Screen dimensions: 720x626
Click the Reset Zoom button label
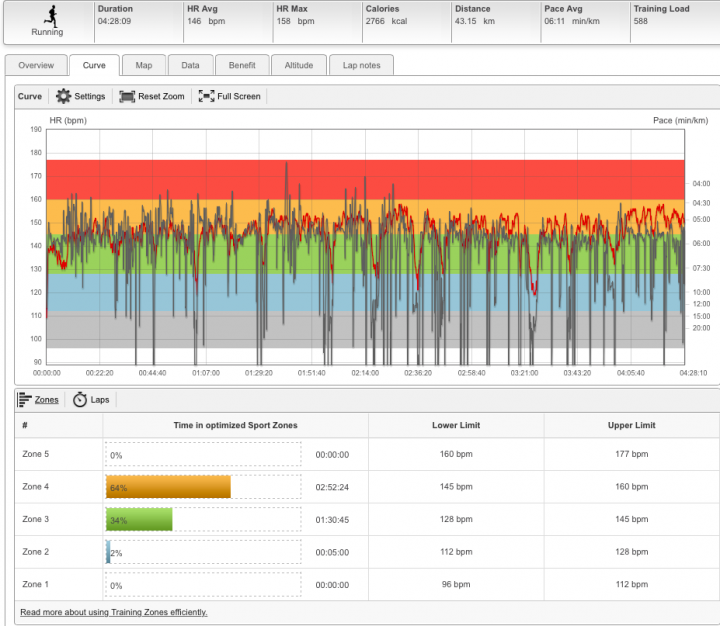pos(161,96)
